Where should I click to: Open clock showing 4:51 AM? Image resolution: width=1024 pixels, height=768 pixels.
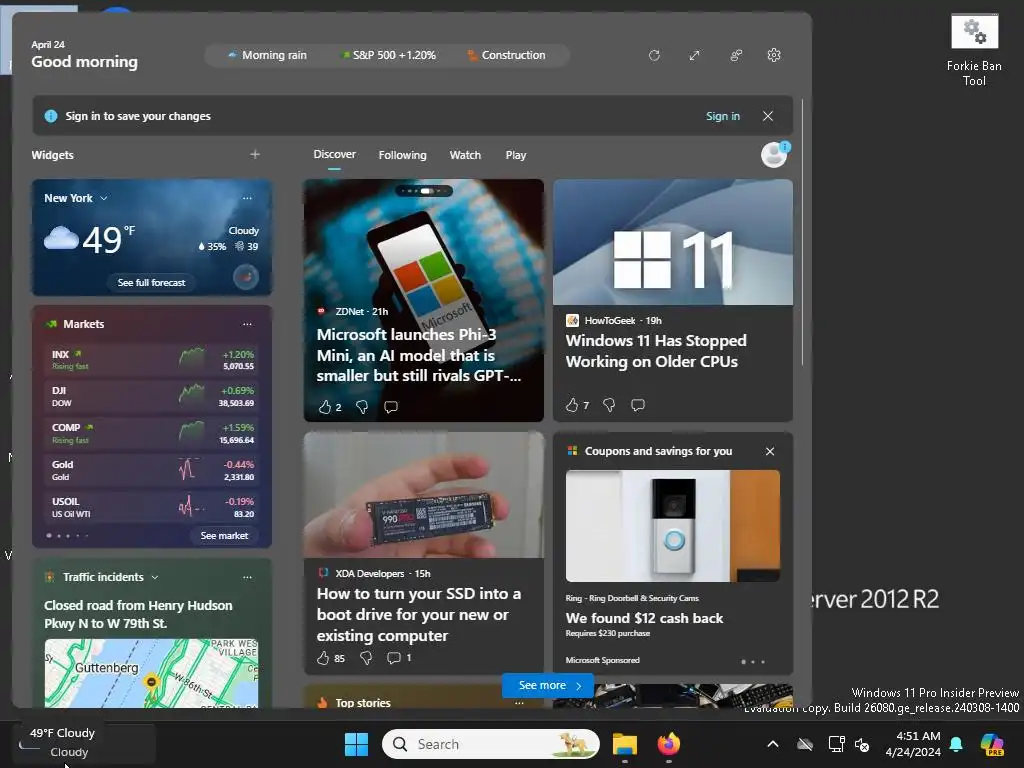(x=913, y=744)
